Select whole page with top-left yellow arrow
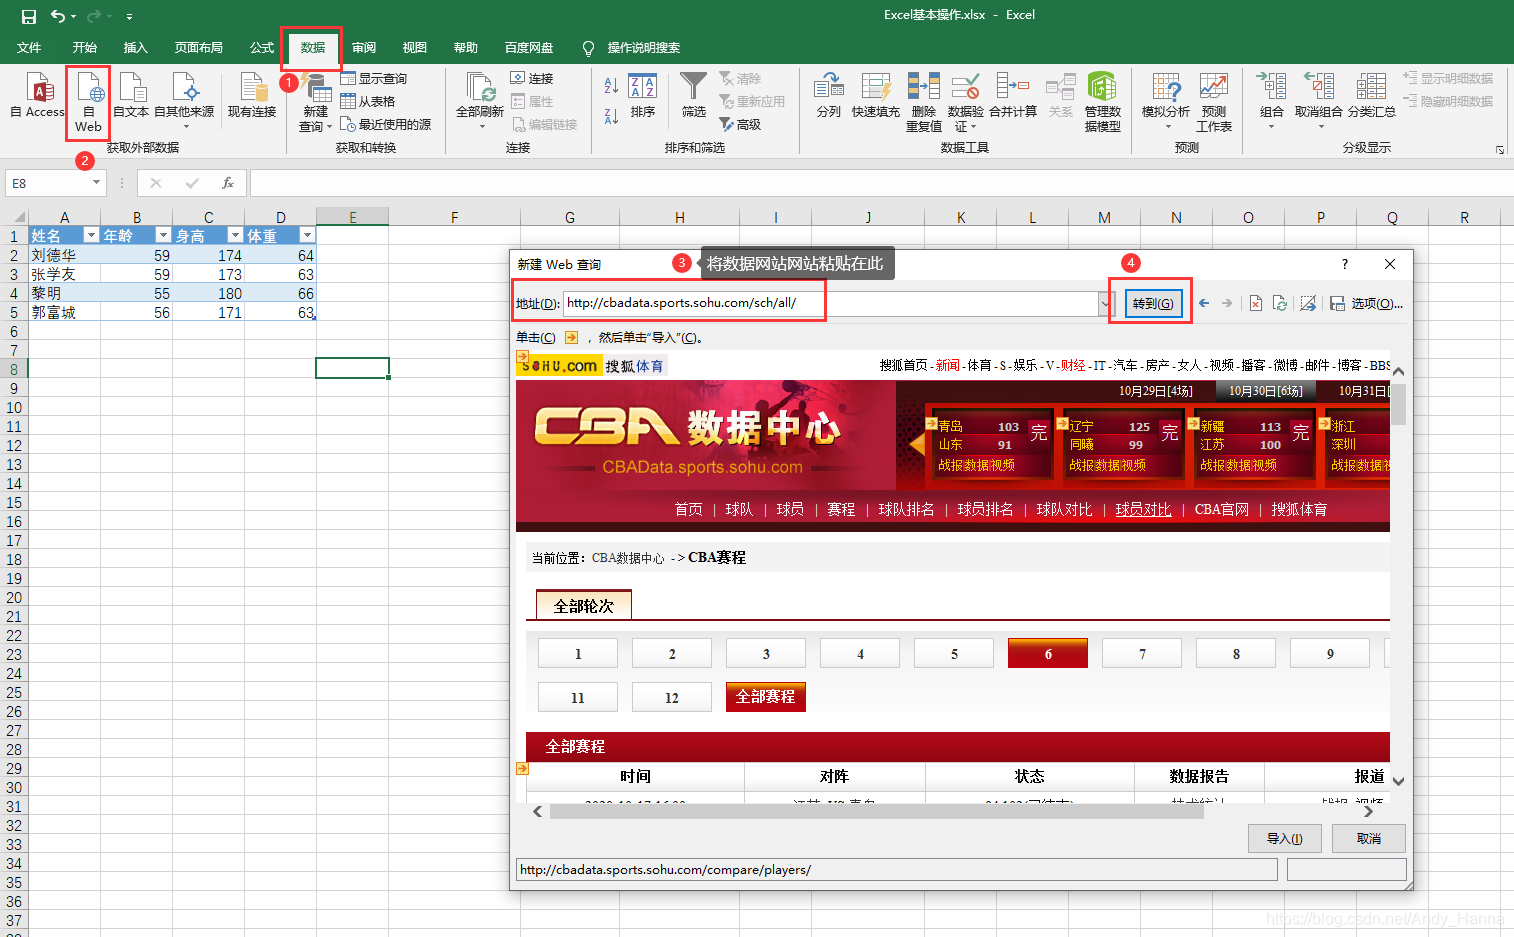This screenshot has height=937, width=1514. pos(522,357)
